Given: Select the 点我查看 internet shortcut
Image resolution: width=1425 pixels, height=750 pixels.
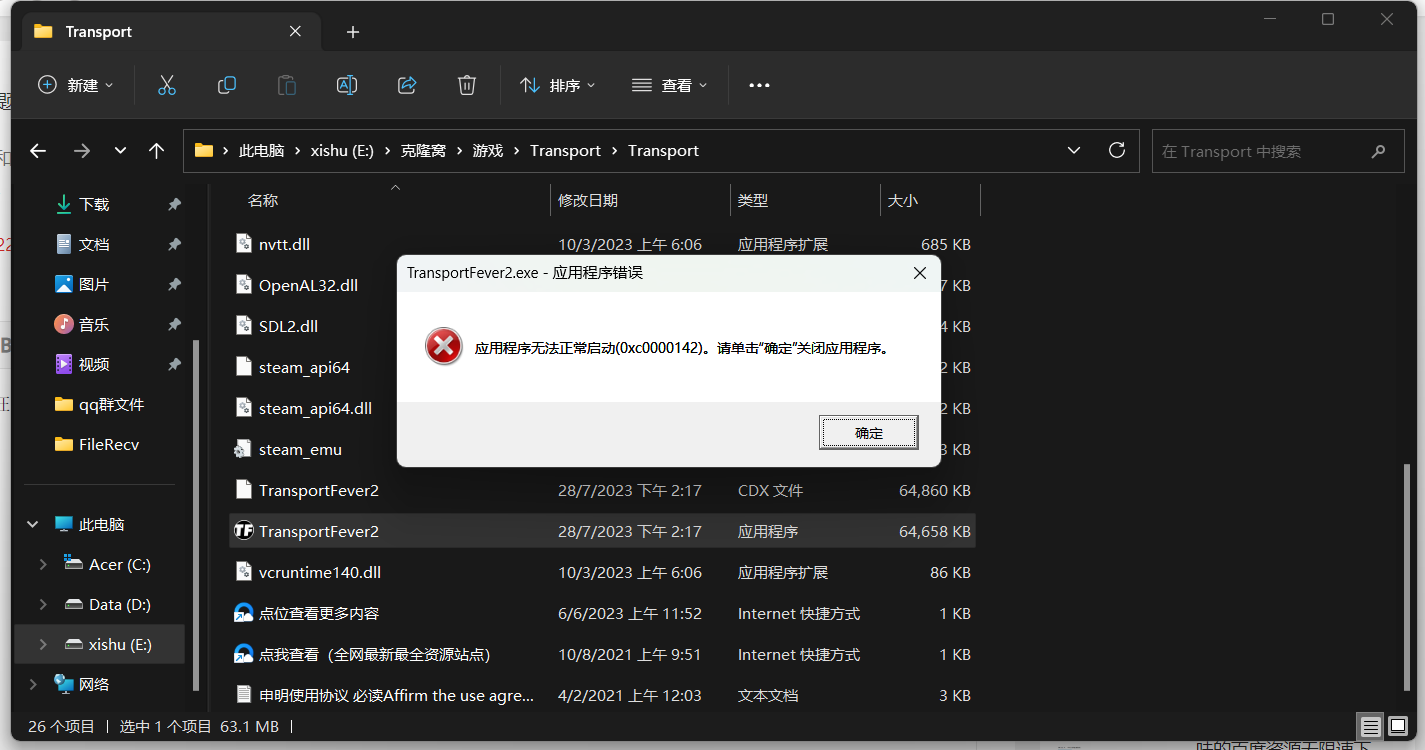Looking at the screenshot, I should [602, 655].
